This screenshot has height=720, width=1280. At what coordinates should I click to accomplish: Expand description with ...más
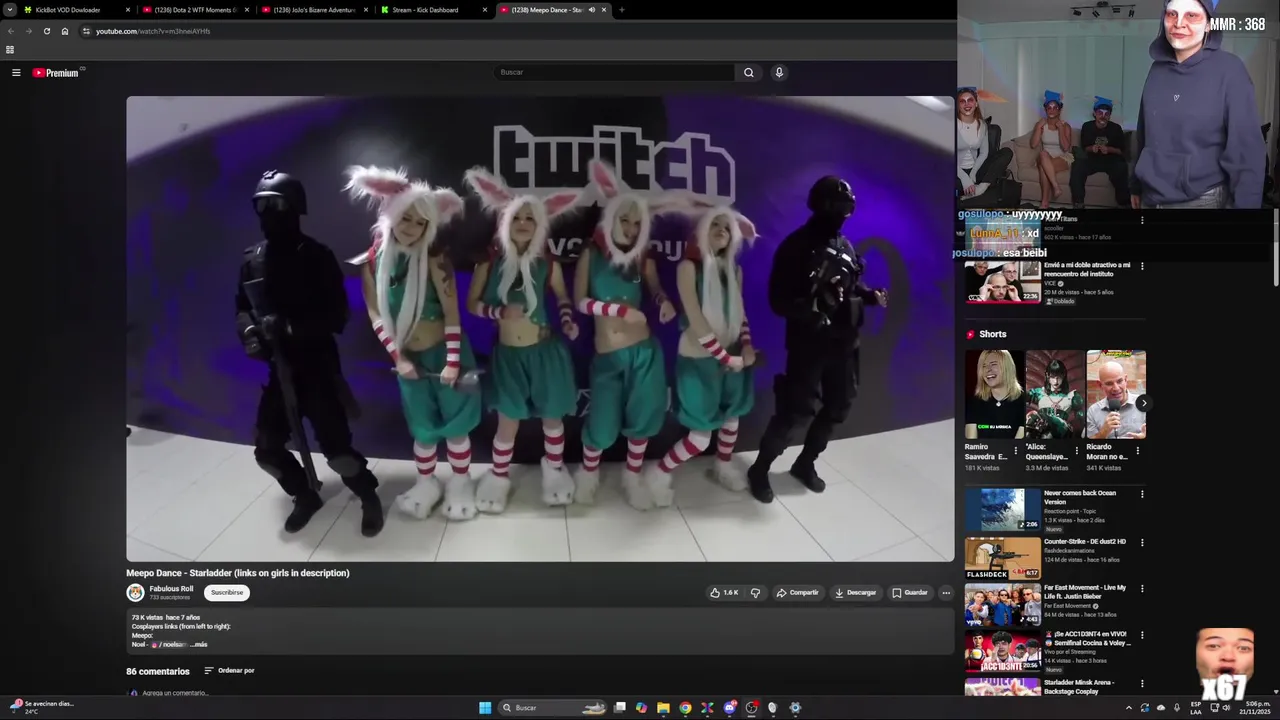198,644
